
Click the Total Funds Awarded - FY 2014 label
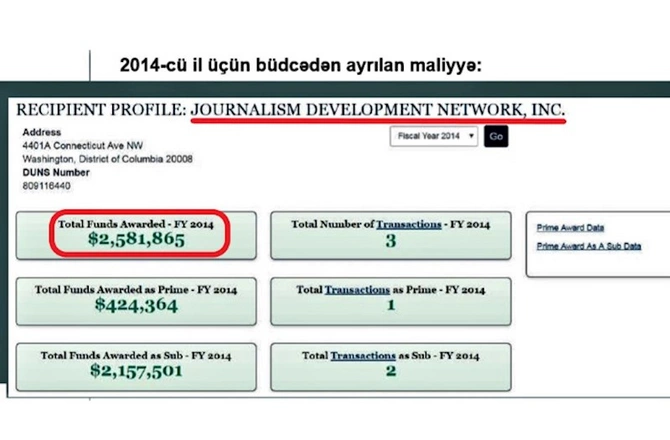tap(136, 224)
